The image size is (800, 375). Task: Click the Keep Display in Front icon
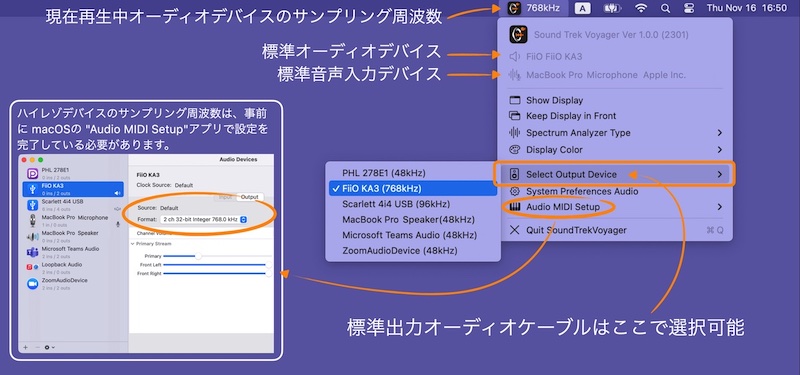coord(515,116)
